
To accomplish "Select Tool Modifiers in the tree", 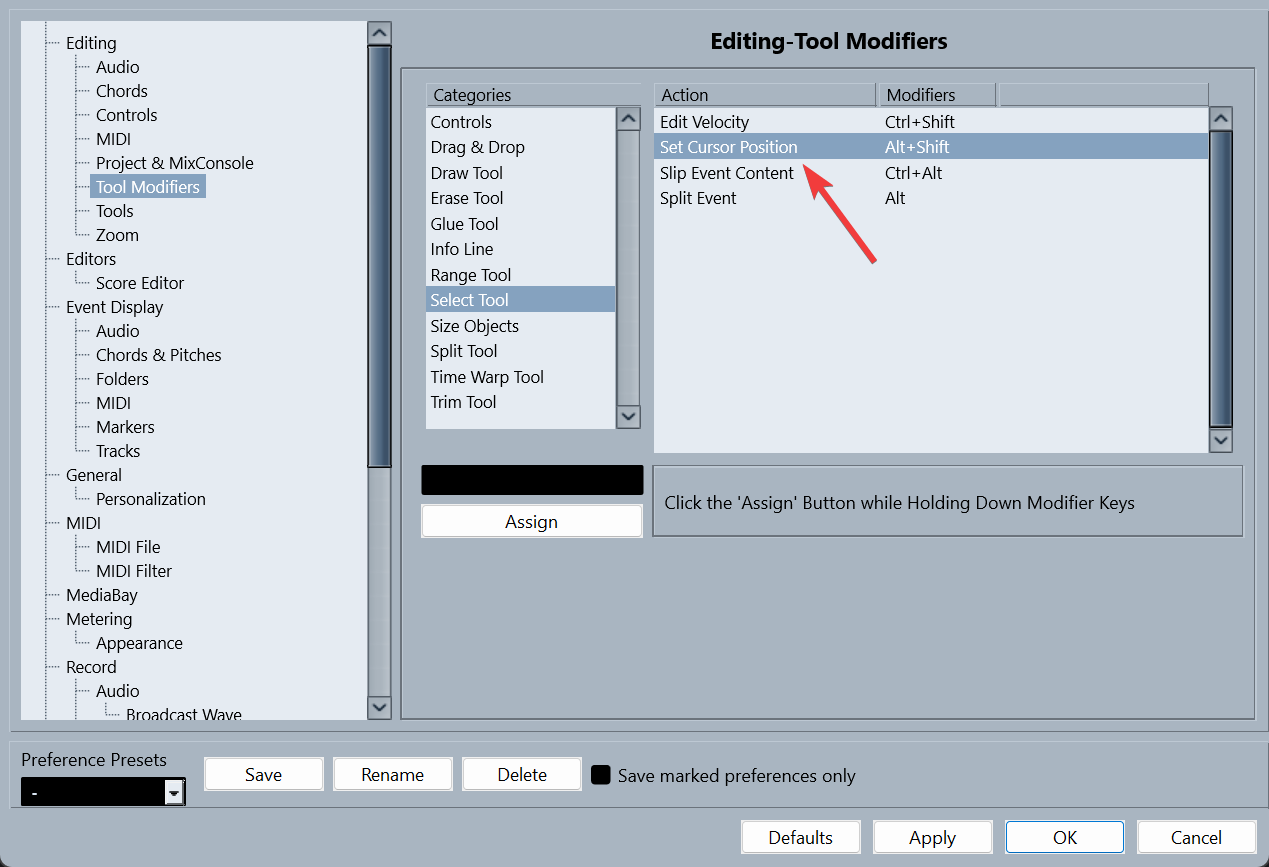I will coord(148,187).
